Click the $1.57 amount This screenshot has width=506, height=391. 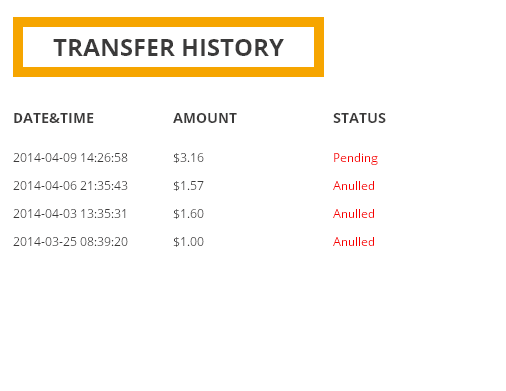(188, 186)
